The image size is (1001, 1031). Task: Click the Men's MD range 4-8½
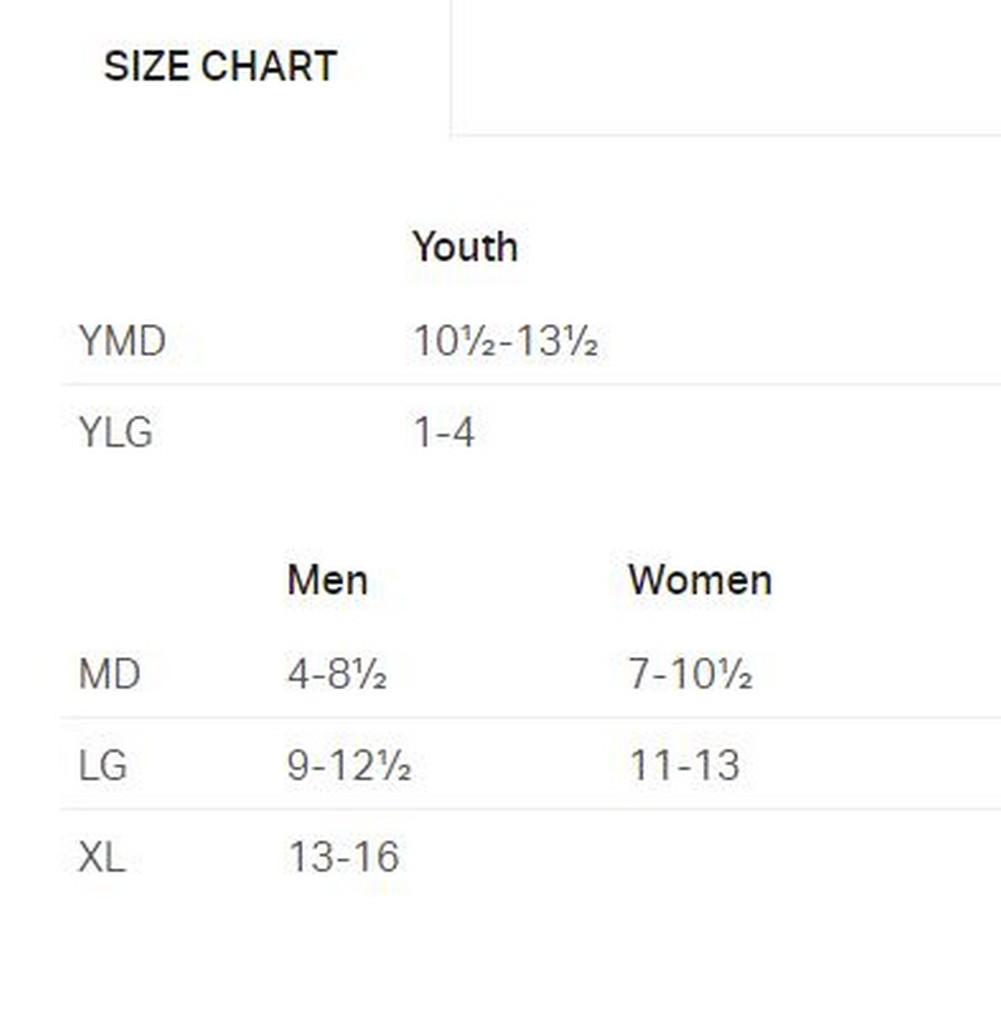337,675
